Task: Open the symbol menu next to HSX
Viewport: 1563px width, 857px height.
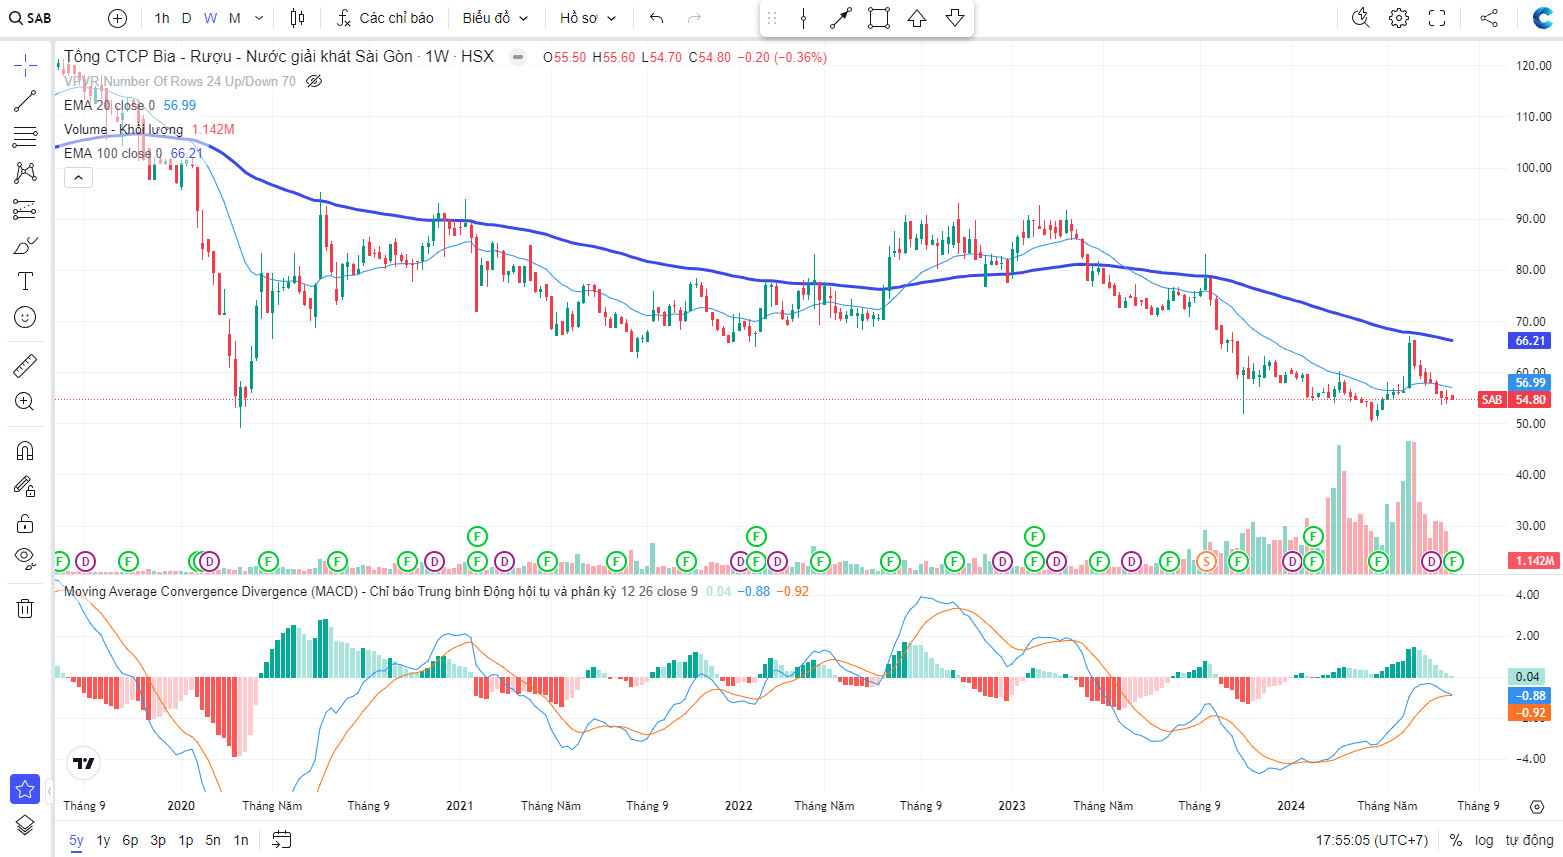Action: coord(518,57)
